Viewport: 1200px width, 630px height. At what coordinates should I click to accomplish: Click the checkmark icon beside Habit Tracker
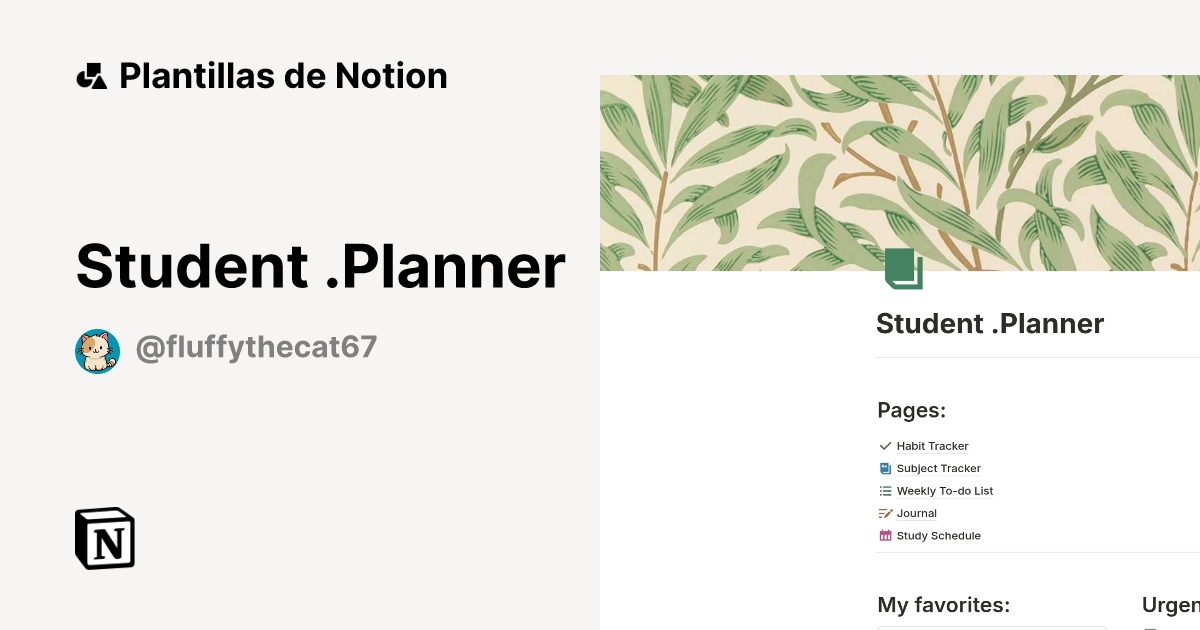click(x=885, y=446)
